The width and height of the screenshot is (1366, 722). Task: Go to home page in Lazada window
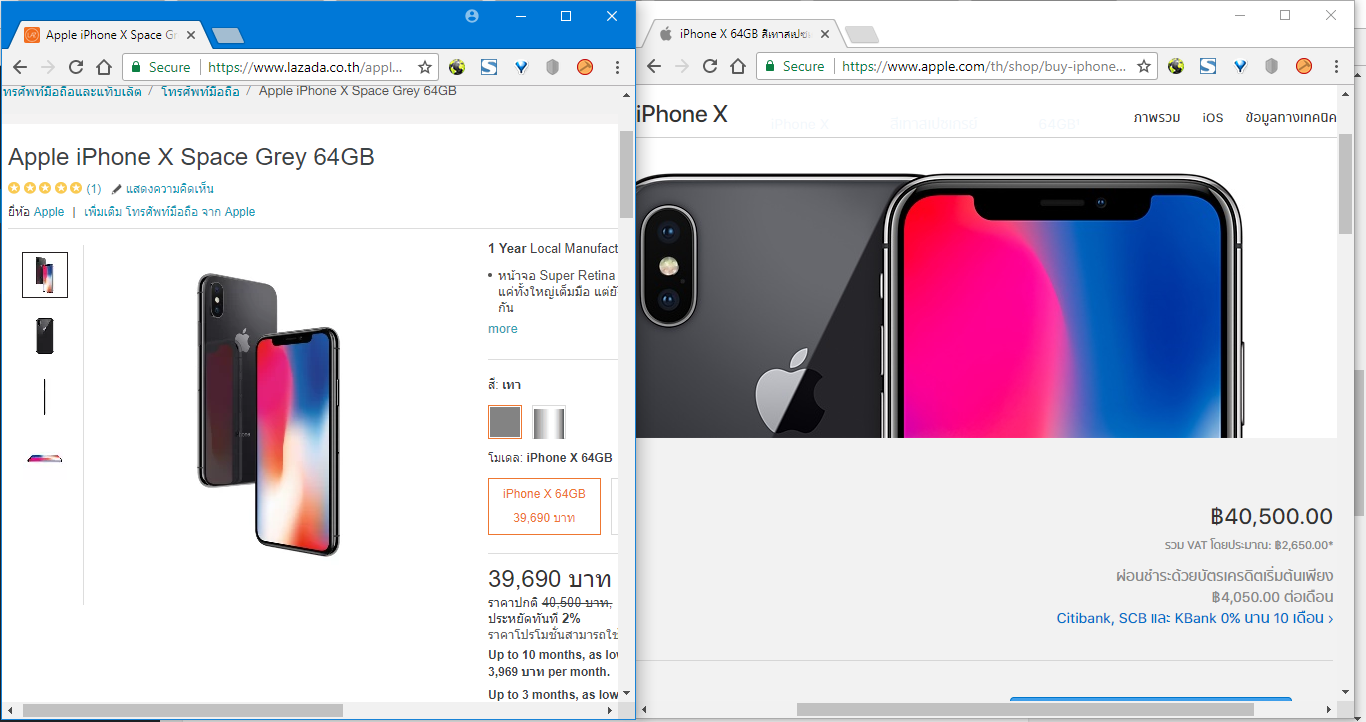click(104, 67)
